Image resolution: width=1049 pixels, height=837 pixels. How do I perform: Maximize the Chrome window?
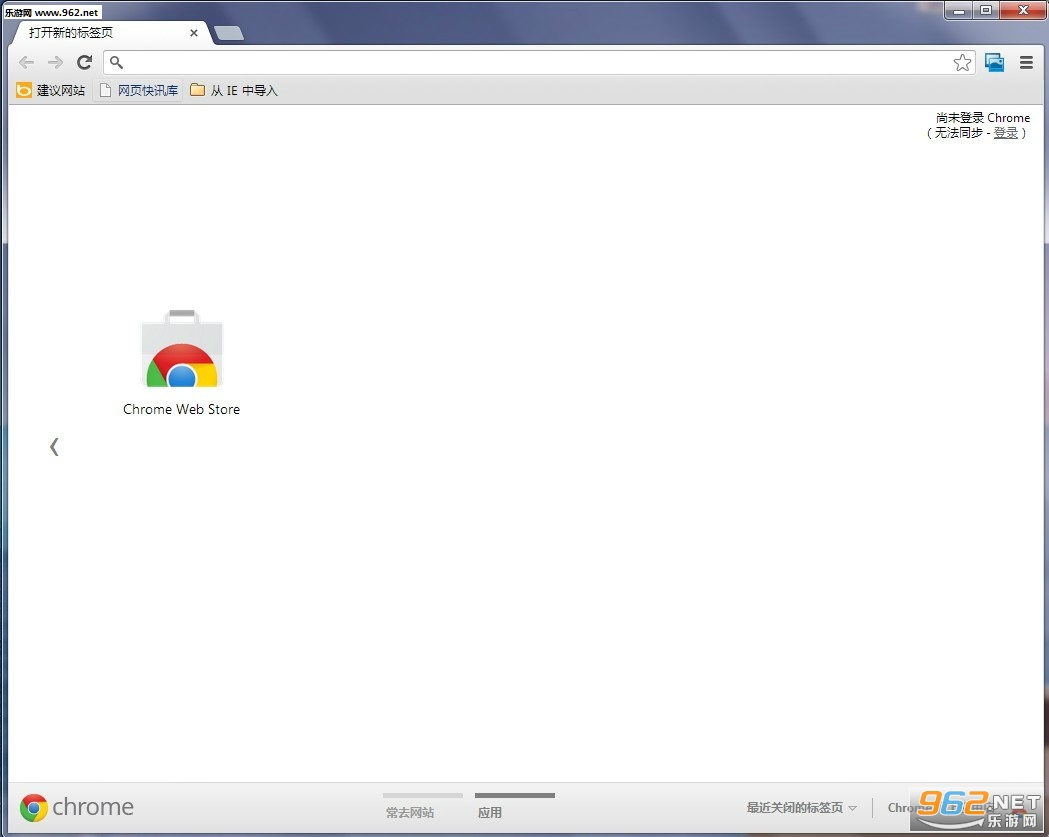pos(985,10)
